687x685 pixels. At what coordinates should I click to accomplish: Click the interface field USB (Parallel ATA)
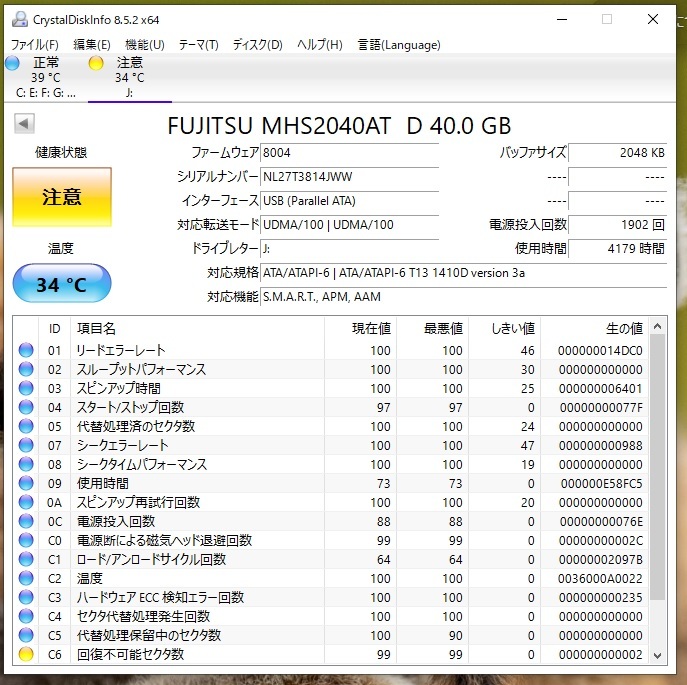point(349,201)
